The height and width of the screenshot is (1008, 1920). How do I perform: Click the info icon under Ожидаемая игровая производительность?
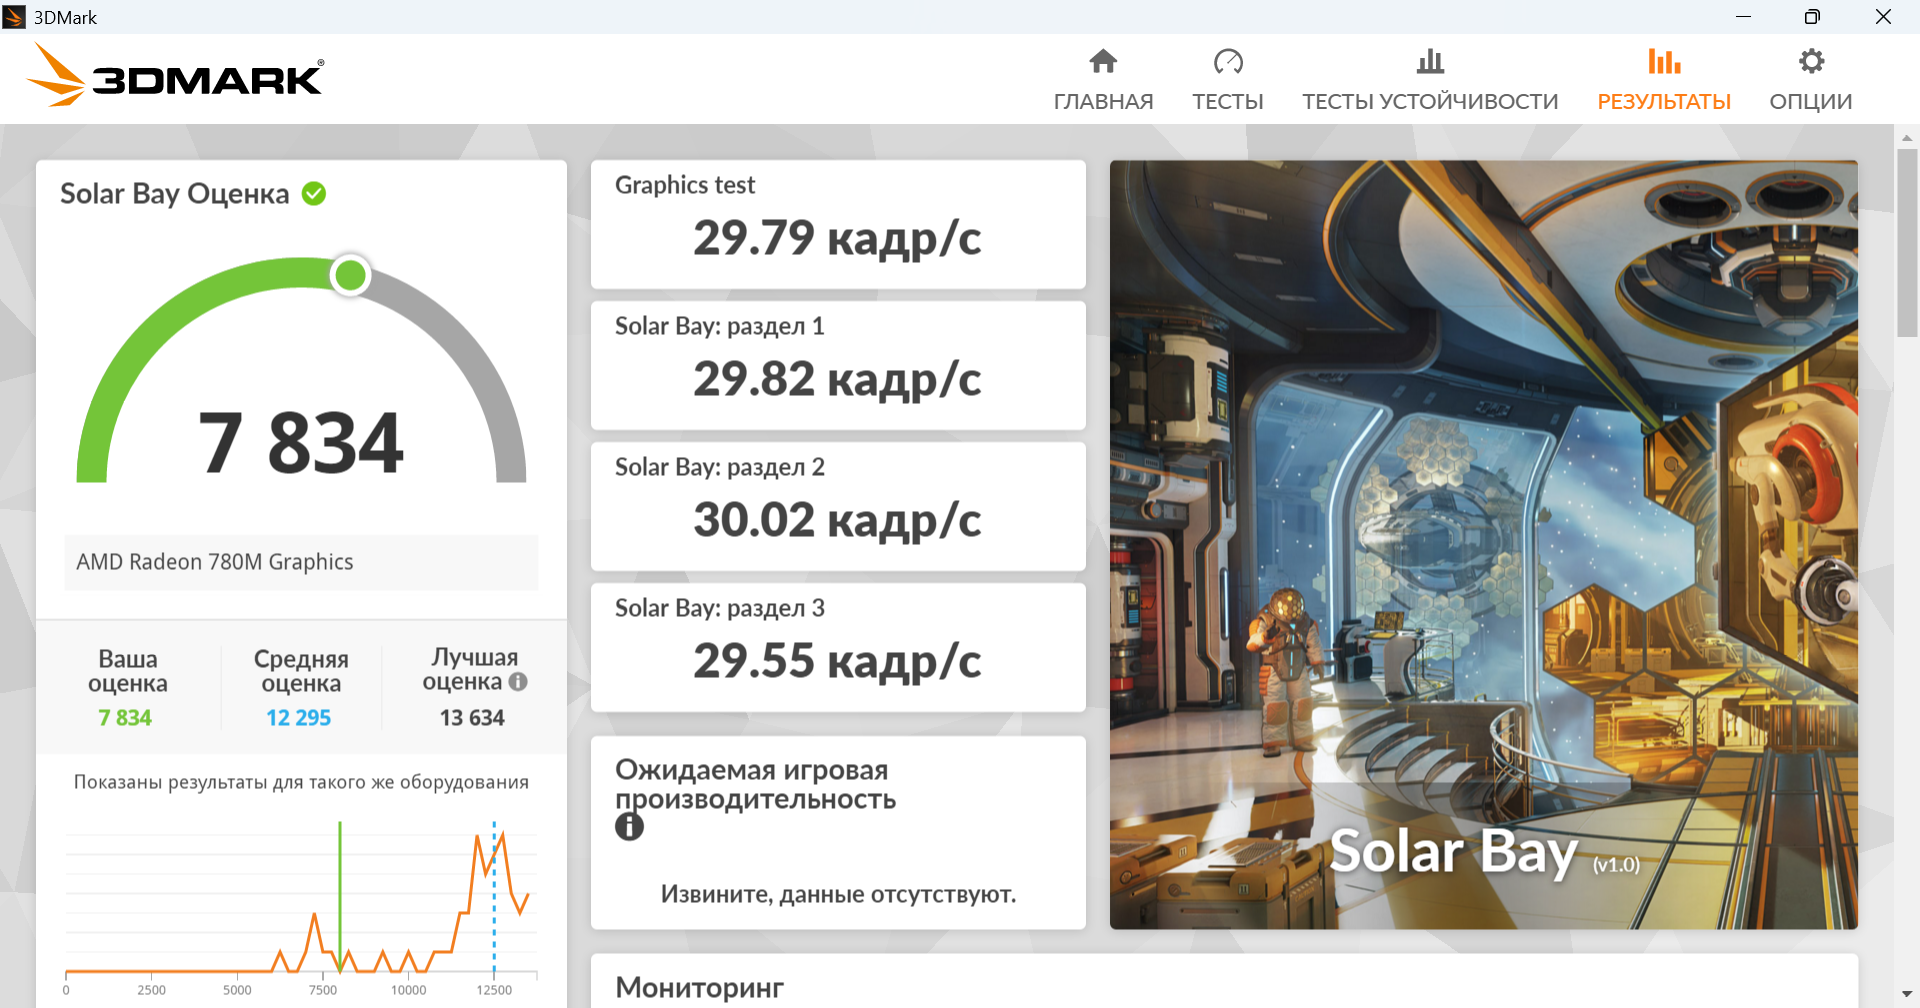coord(629,827)
